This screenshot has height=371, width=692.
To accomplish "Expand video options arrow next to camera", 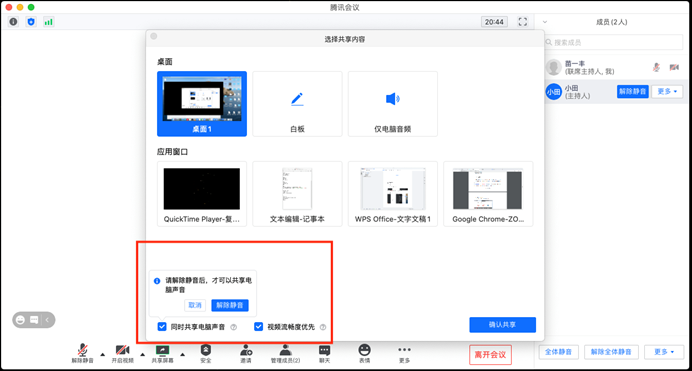I will [142, 354].
